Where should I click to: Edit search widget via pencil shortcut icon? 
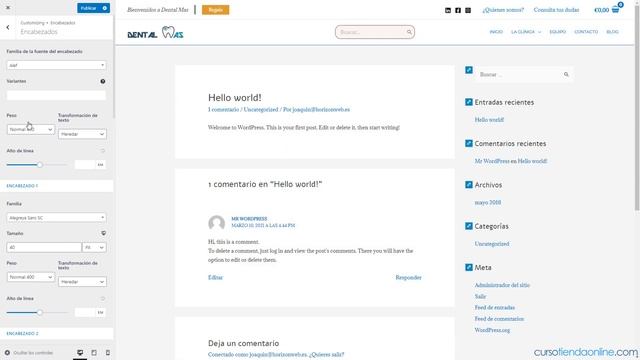(469, 70)
